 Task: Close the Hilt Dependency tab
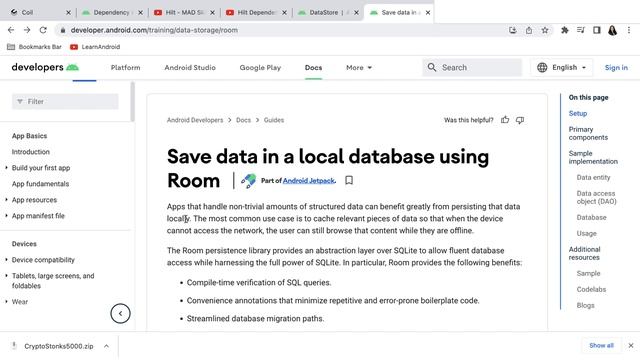[284, 13]
